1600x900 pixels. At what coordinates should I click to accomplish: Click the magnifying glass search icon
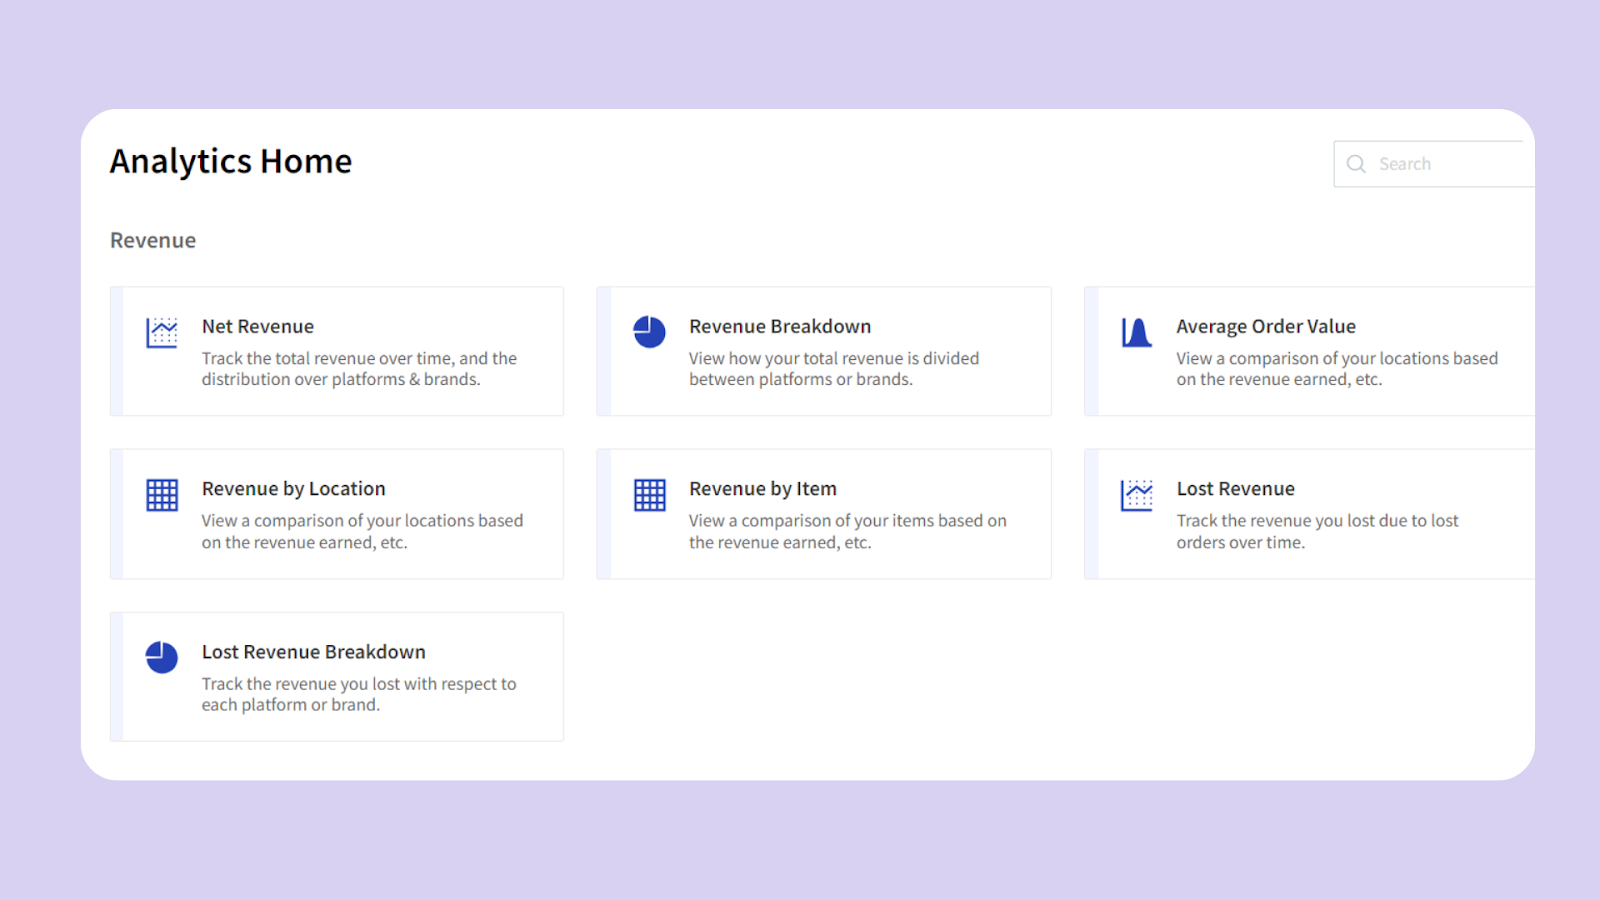[x=1356, y=163]
